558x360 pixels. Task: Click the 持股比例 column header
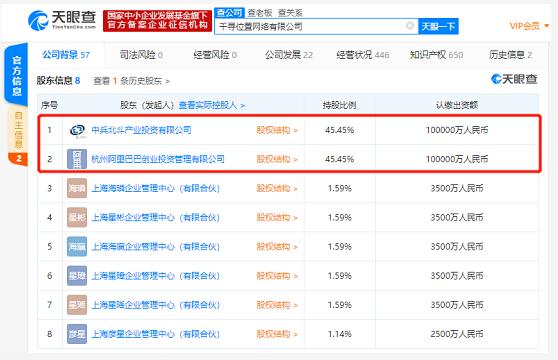339,105
